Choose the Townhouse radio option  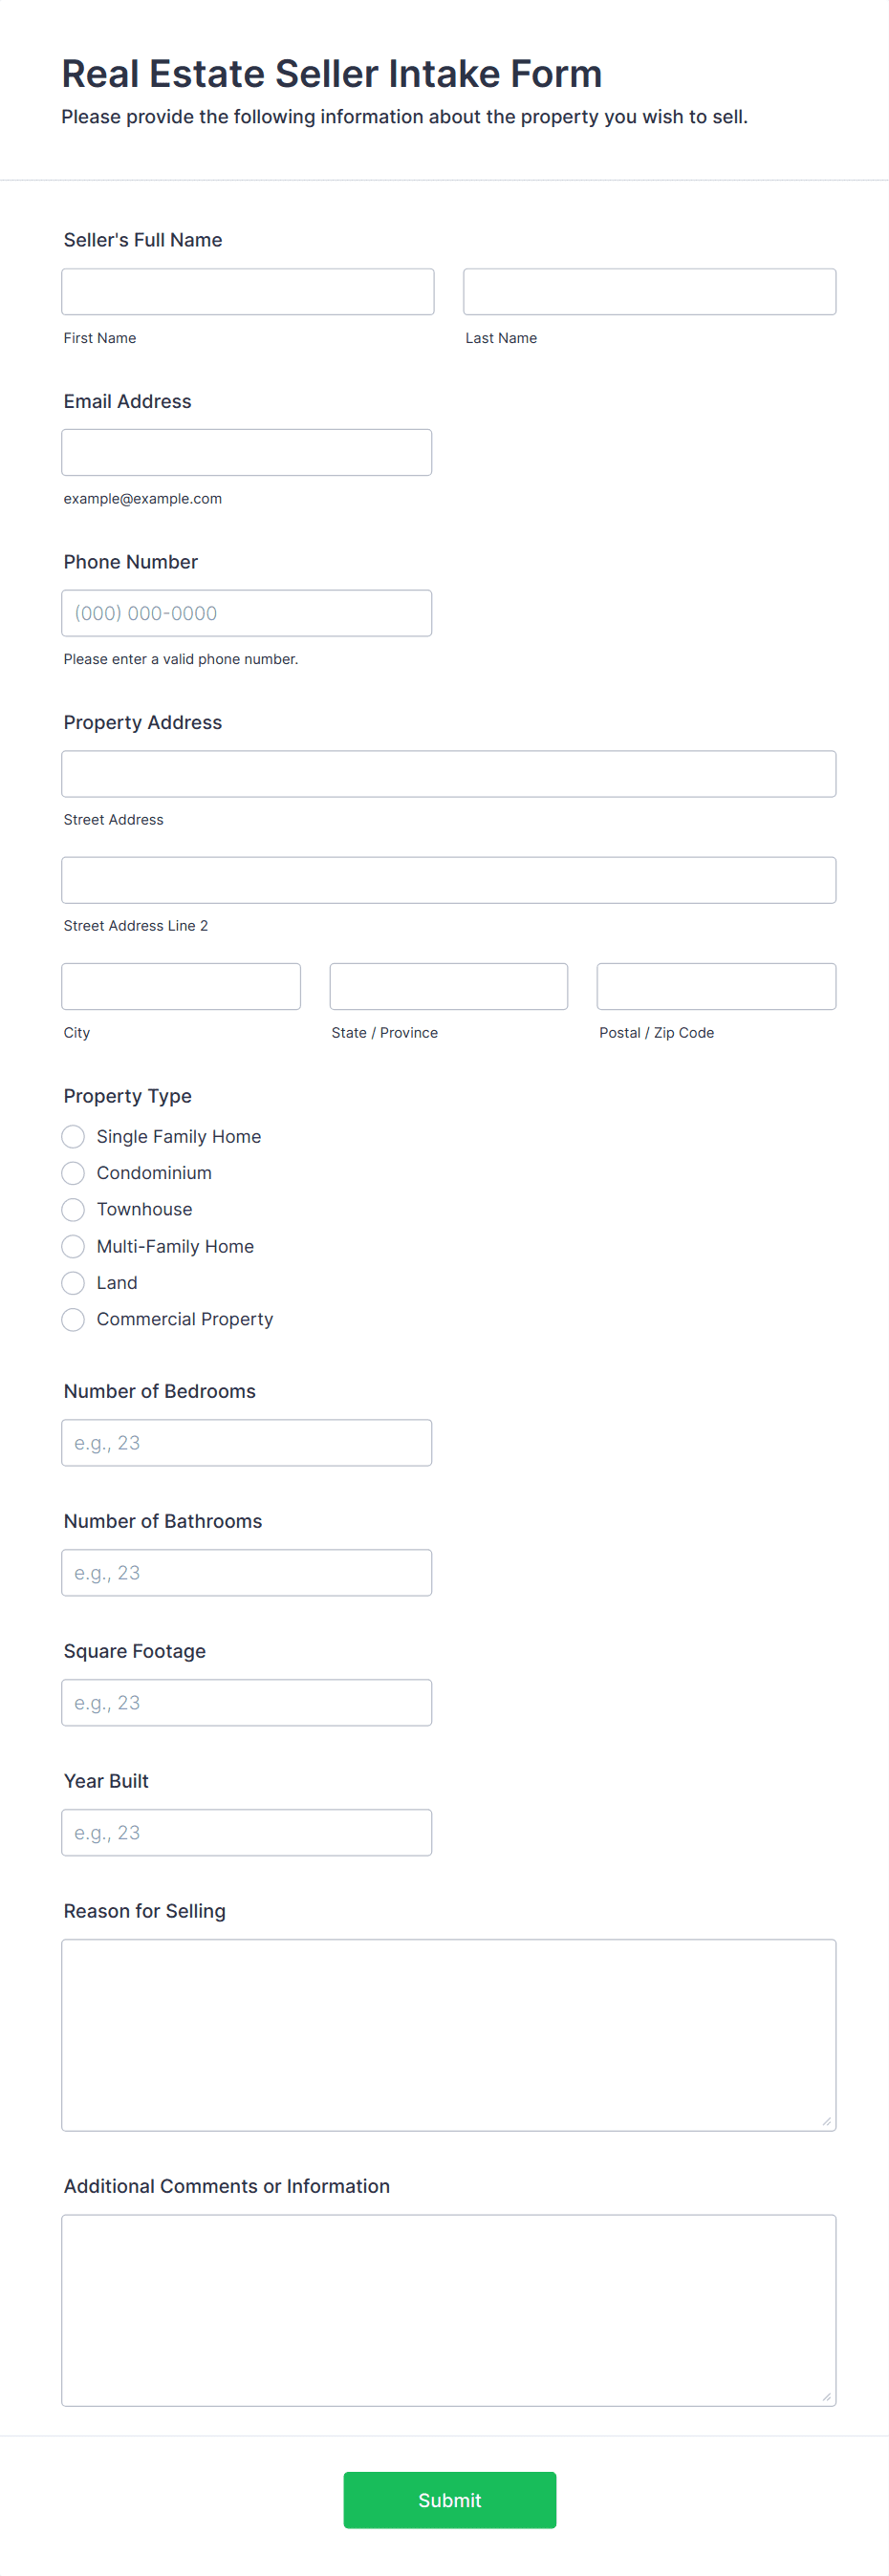tap(73, 1210)
